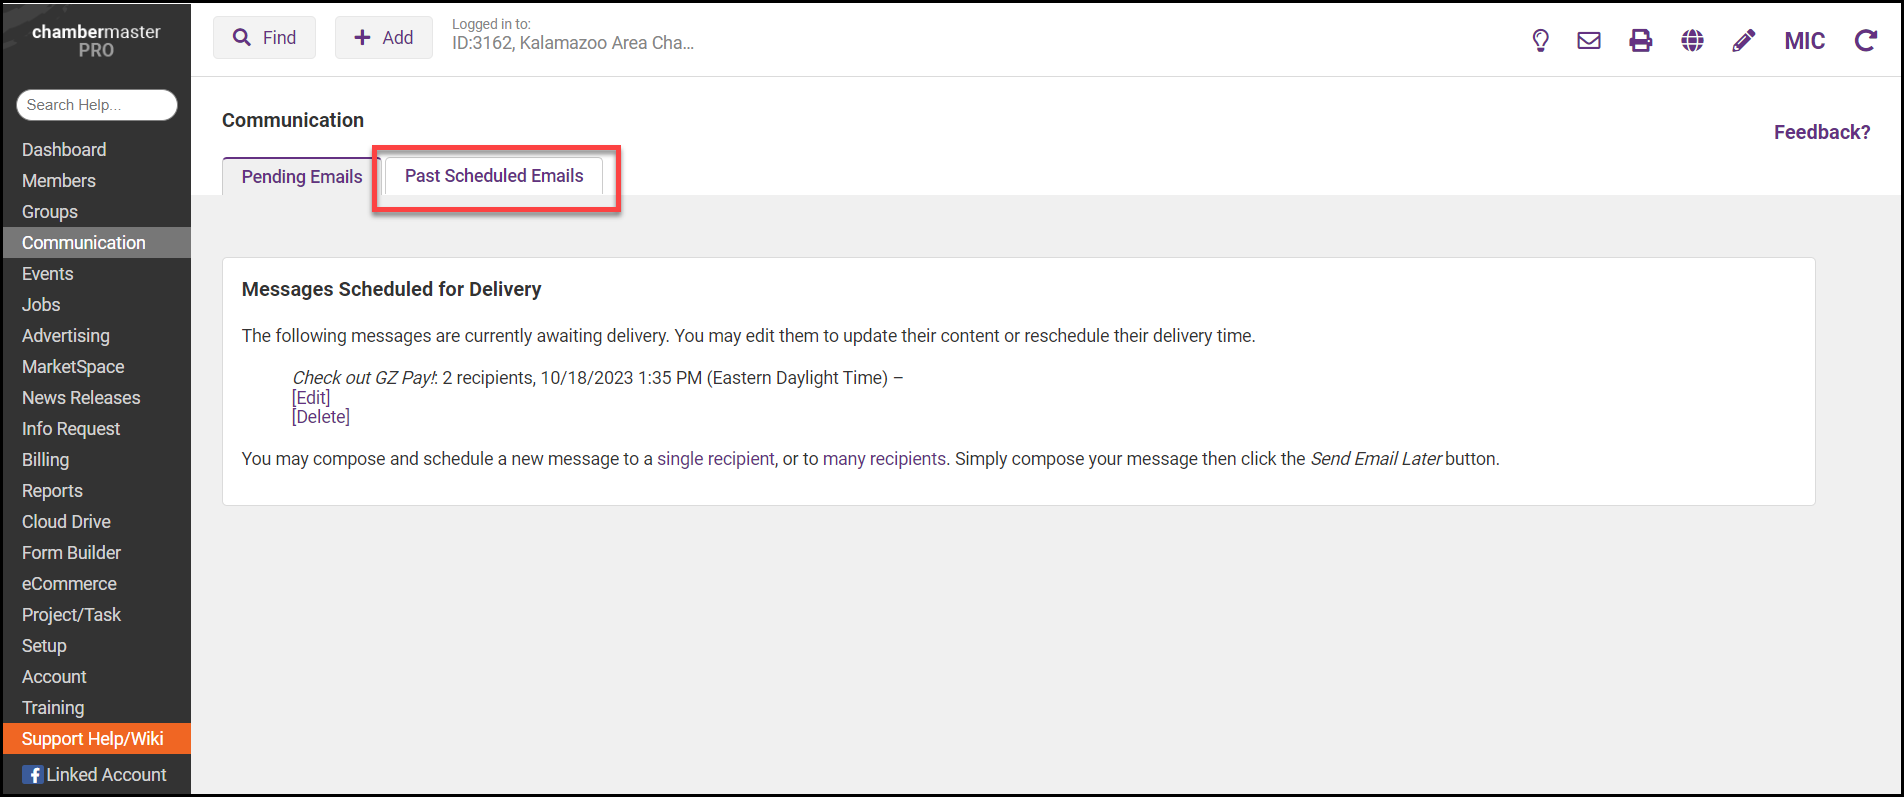Open the single recipient link
Screen dimensions: 1904x797
[x=715, y=459]
